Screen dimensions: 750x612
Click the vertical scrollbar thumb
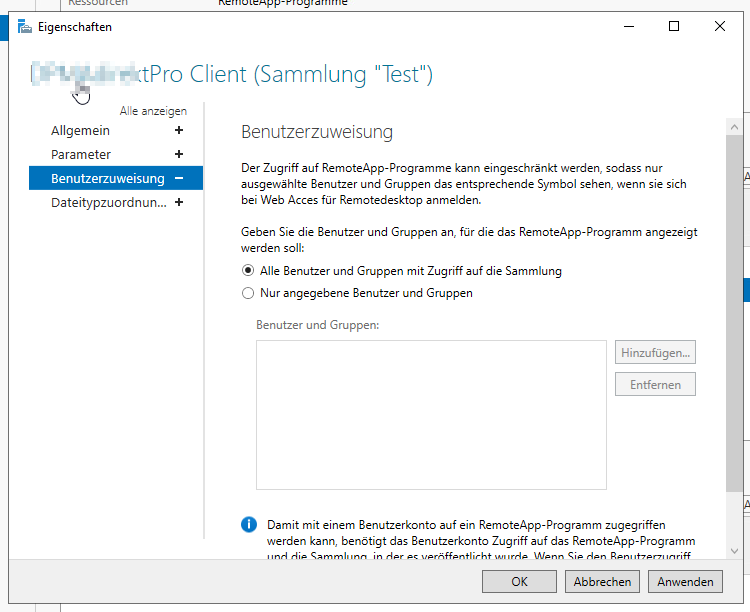[734, 313]
